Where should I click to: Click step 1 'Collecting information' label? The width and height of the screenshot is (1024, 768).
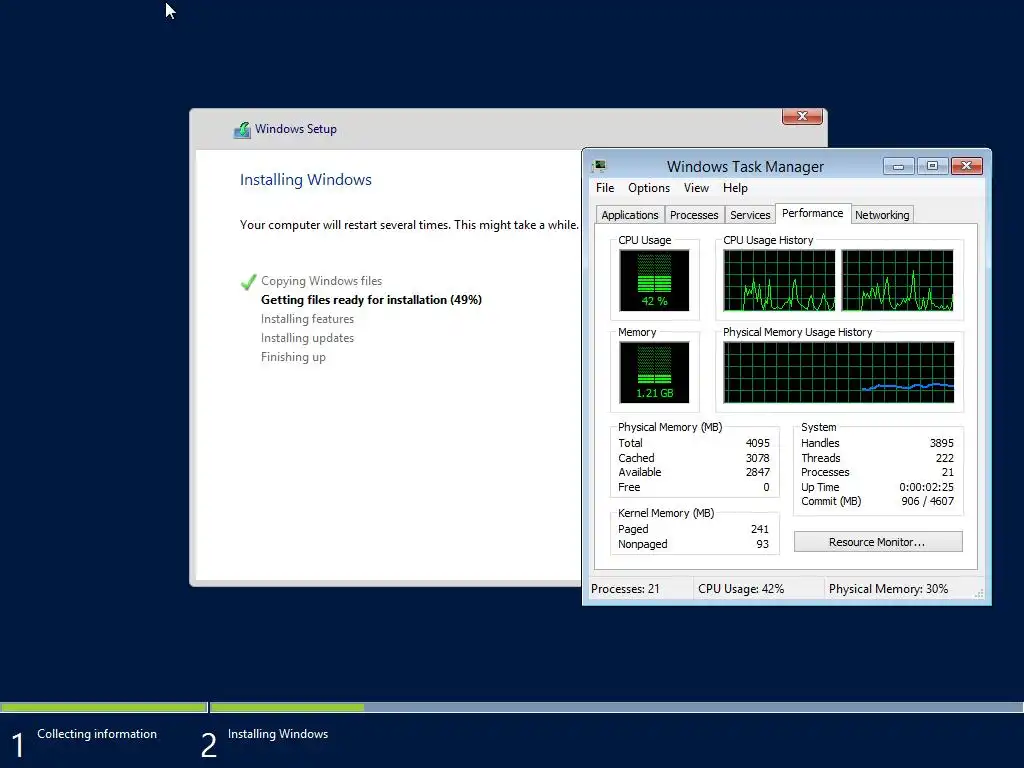tap(97, 734)
